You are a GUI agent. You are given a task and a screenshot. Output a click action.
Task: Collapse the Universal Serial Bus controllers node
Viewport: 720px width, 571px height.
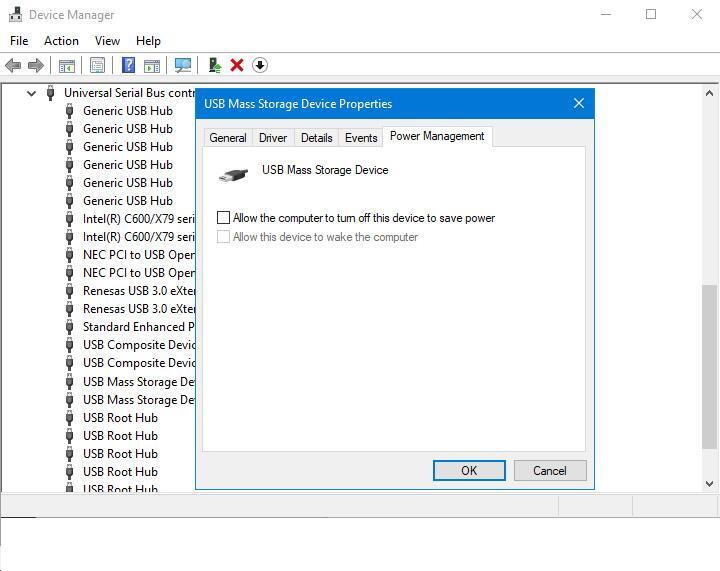tap(31, 93)
